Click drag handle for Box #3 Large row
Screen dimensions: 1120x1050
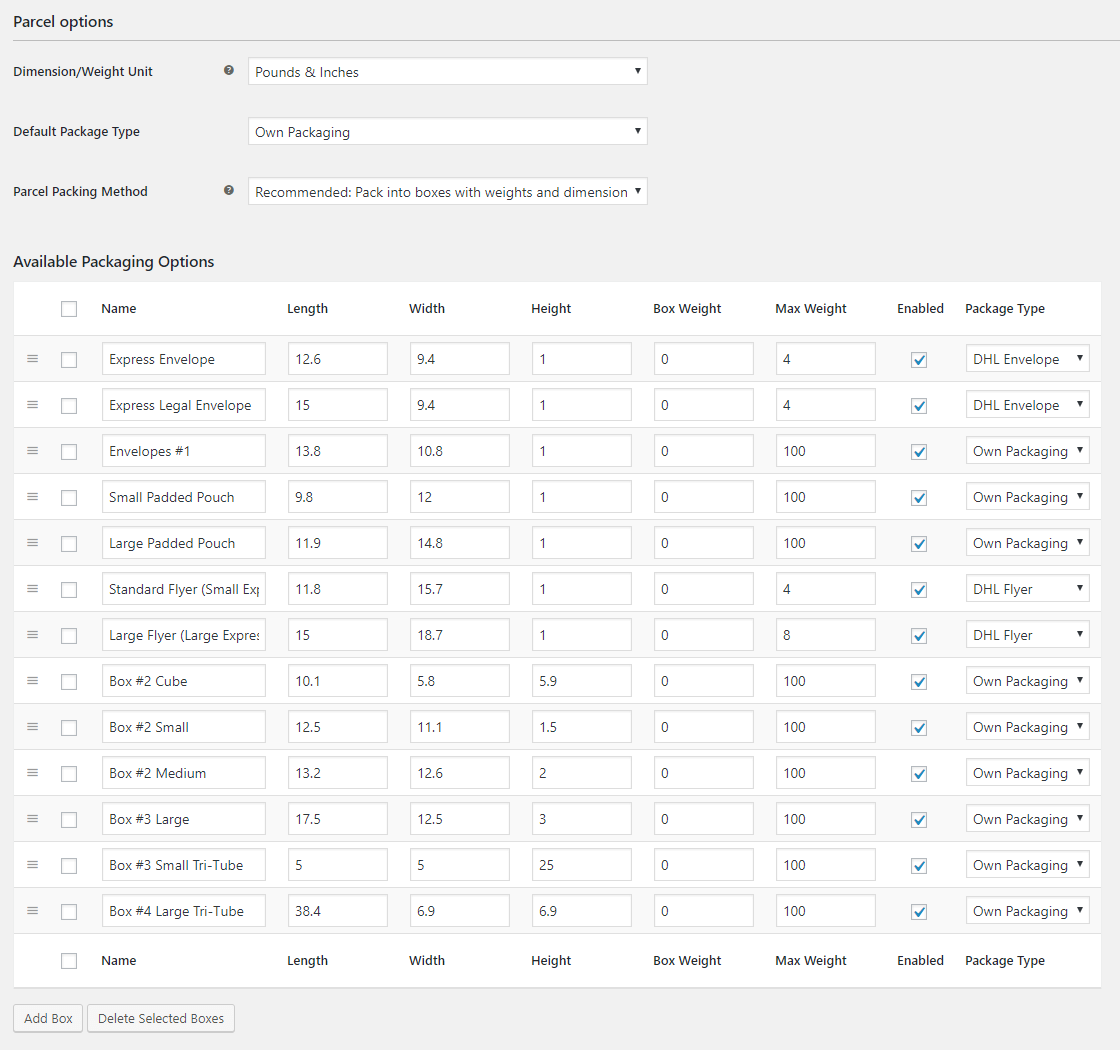tap(32, 819)
